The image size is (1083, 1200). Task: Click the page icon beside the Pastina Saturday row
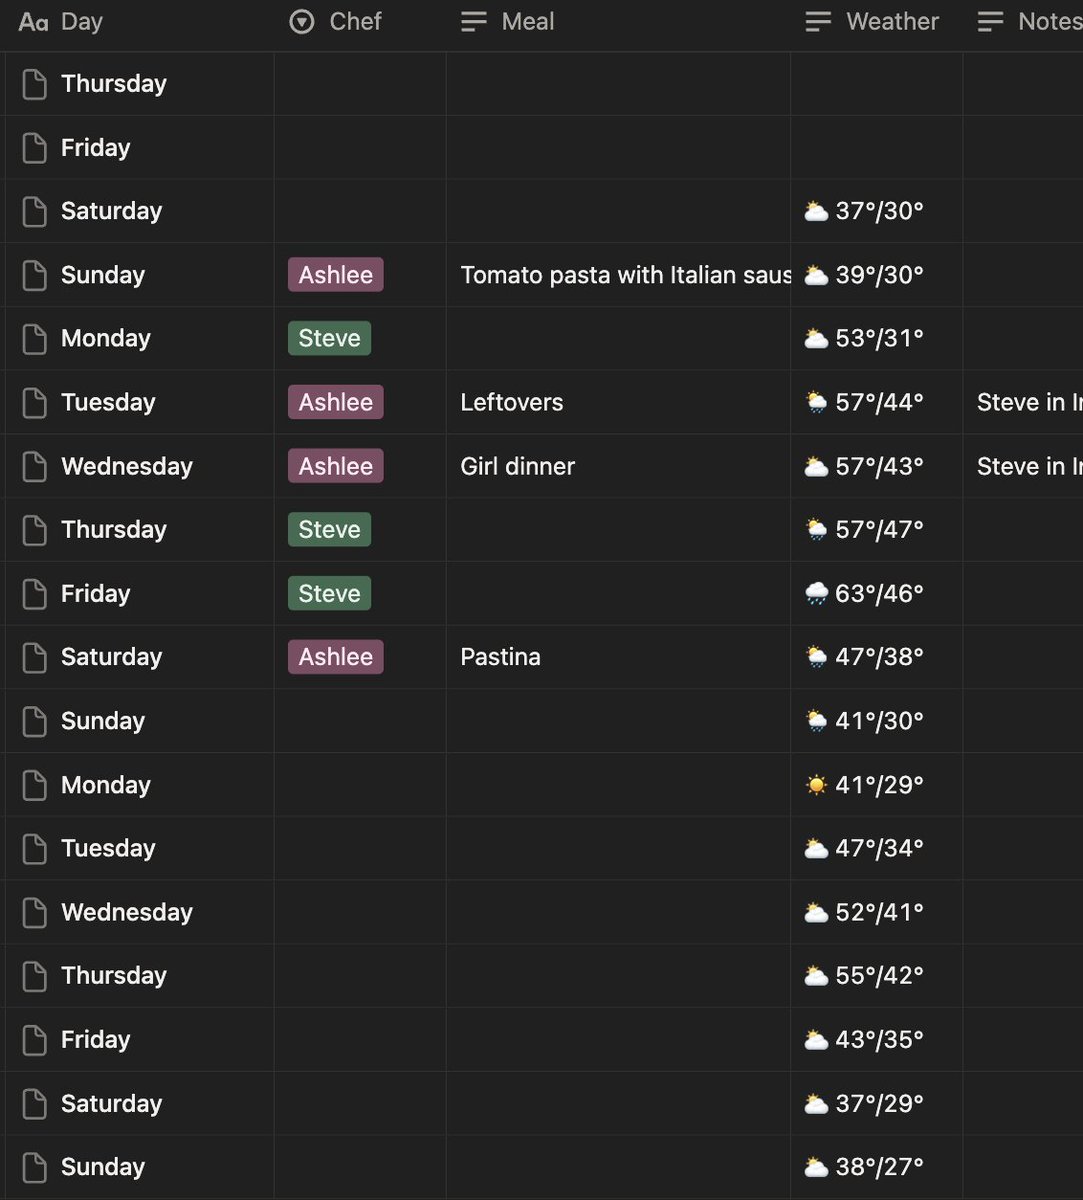click(x=33, y=657)
